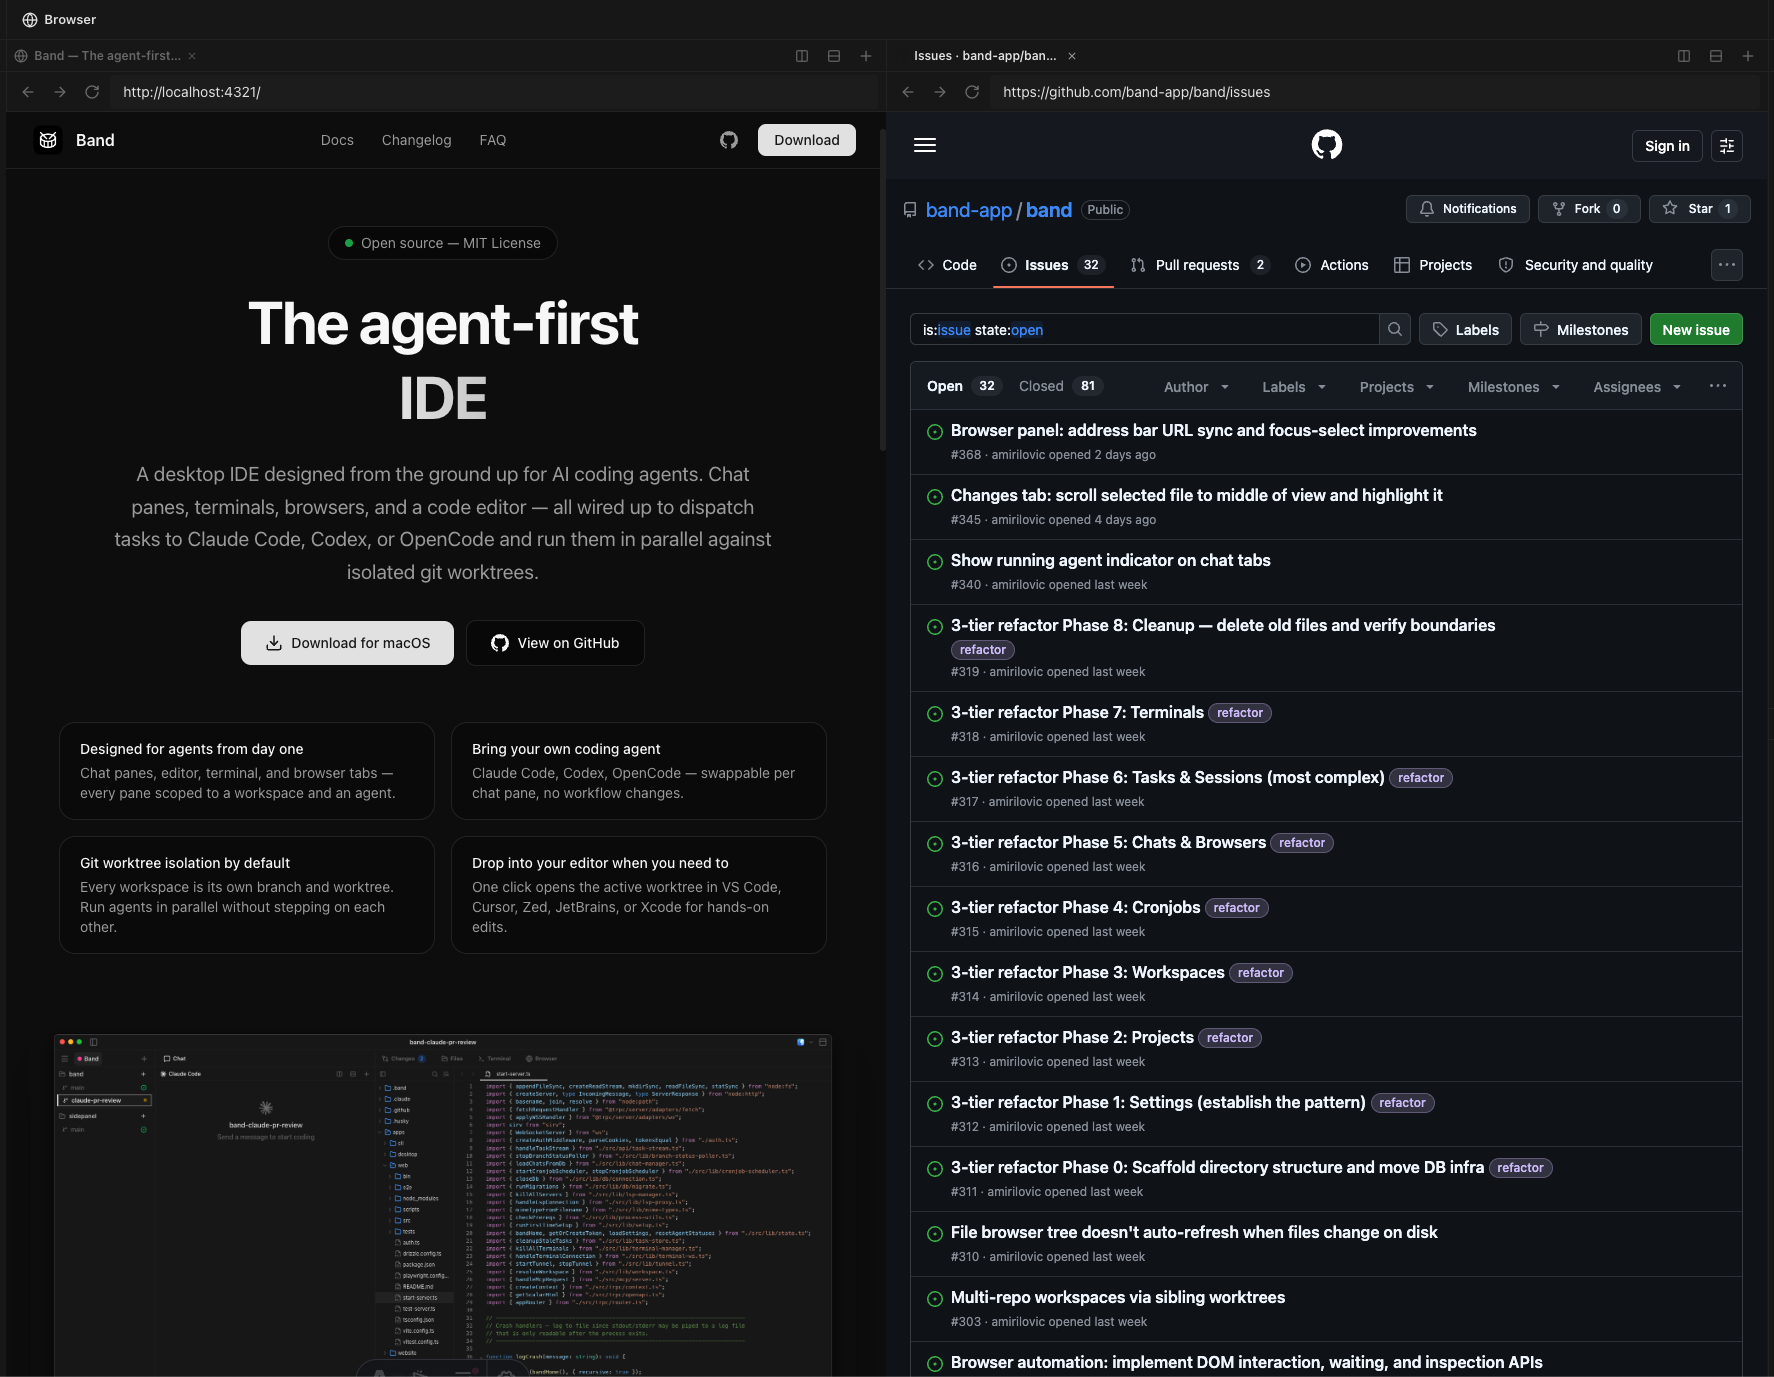1774x1377 pixels.
Task: Switch to the Code tab
Action: point(947,265)
